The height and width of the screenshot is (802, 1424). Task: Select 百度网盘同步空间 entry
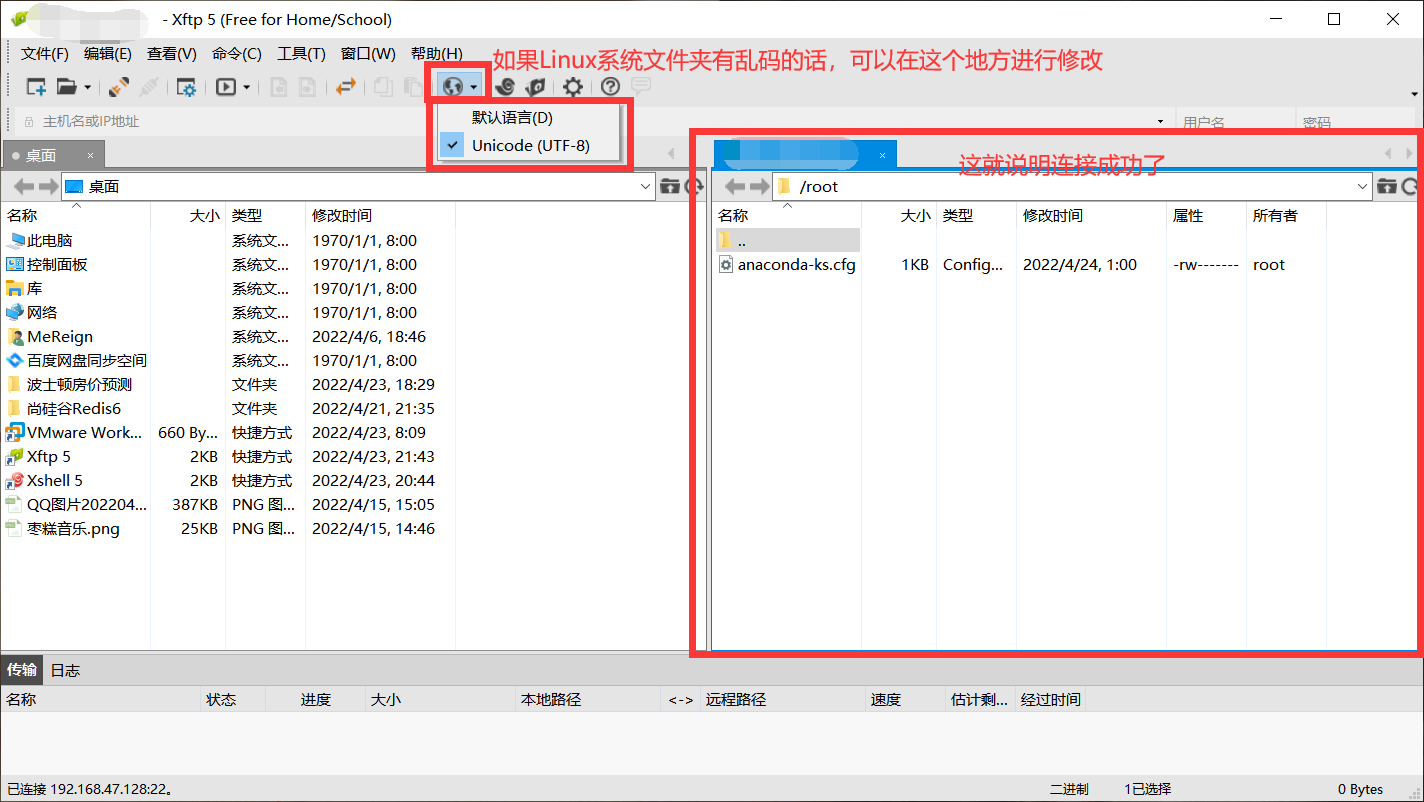coord(87,360)
